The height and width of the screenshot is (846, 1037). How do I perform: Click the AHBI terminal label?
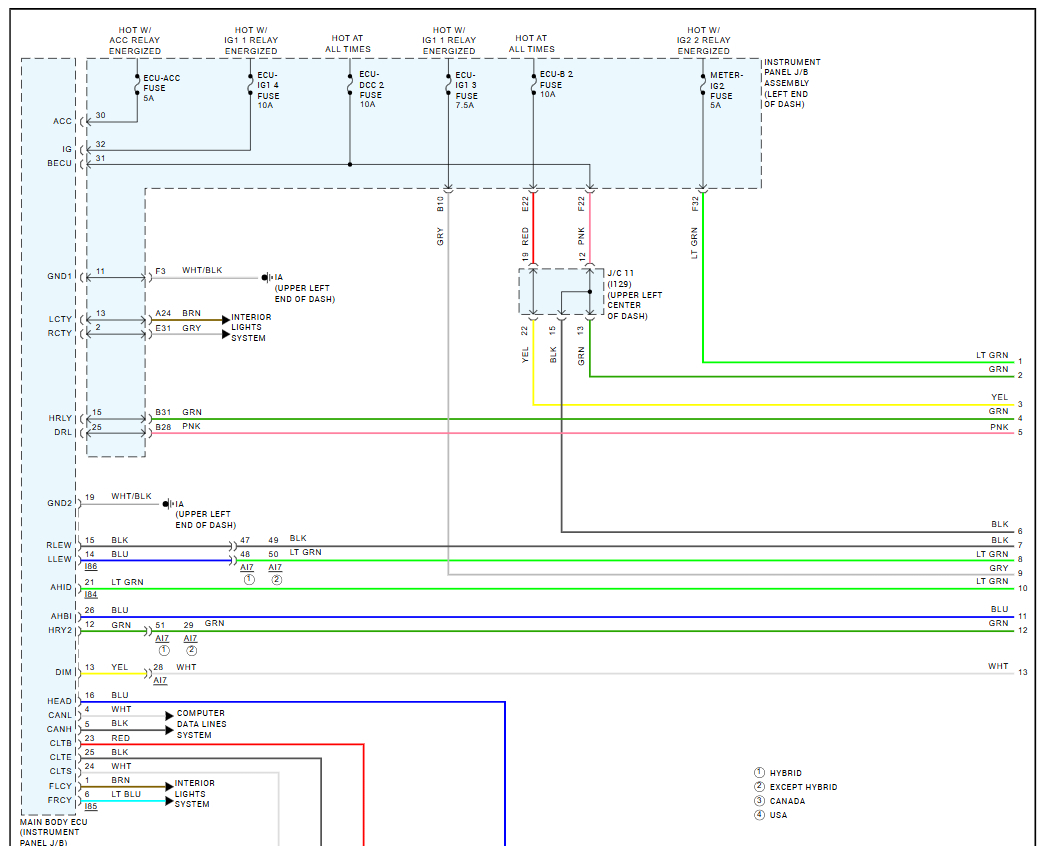click(x=62, y=616)
